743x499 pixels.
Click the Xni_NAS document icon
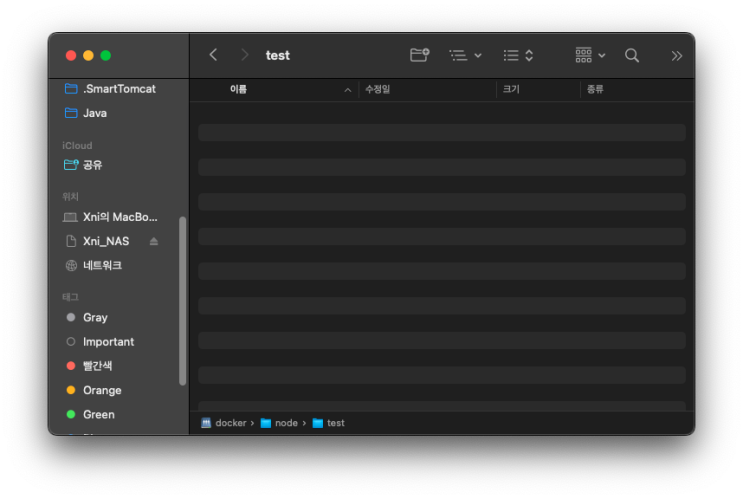(71, 241)
